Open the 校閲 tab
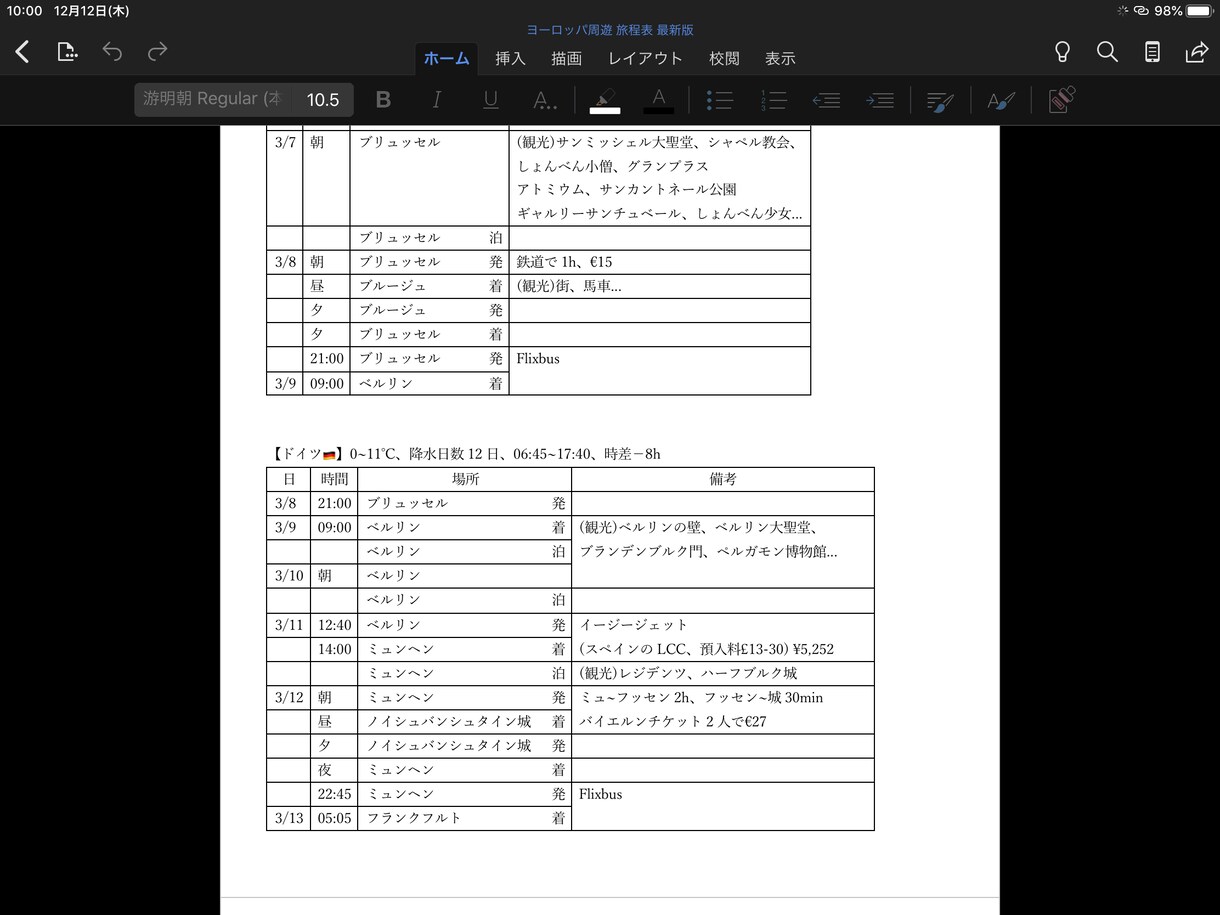This screenshot has width=1220, height=915. (724, 58)
